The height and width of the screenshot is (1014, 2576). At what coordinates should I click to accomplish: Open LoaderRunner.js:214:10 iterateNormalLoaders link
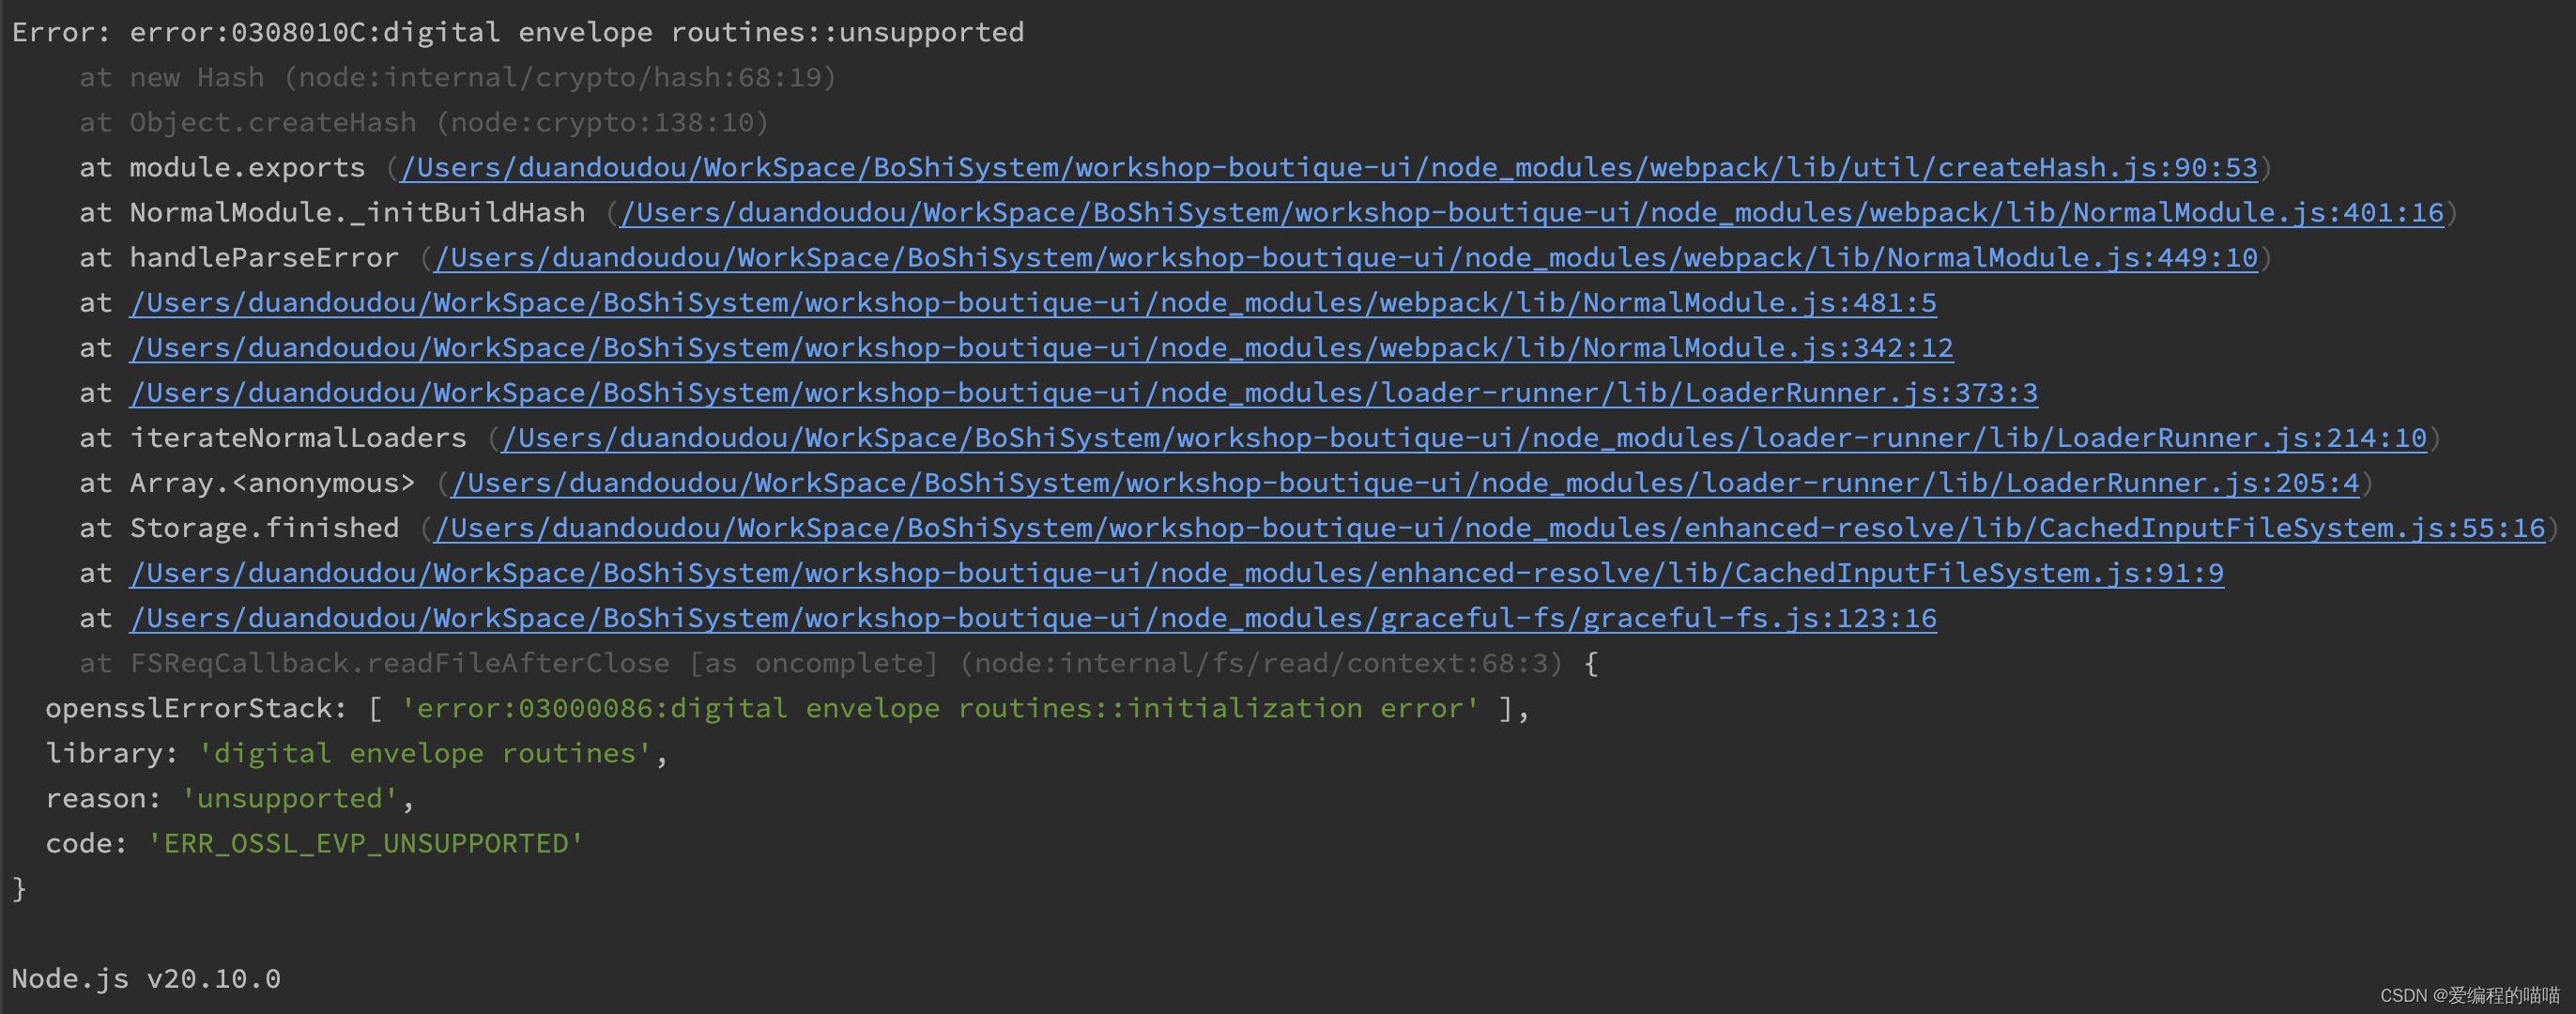point(1464,438)
